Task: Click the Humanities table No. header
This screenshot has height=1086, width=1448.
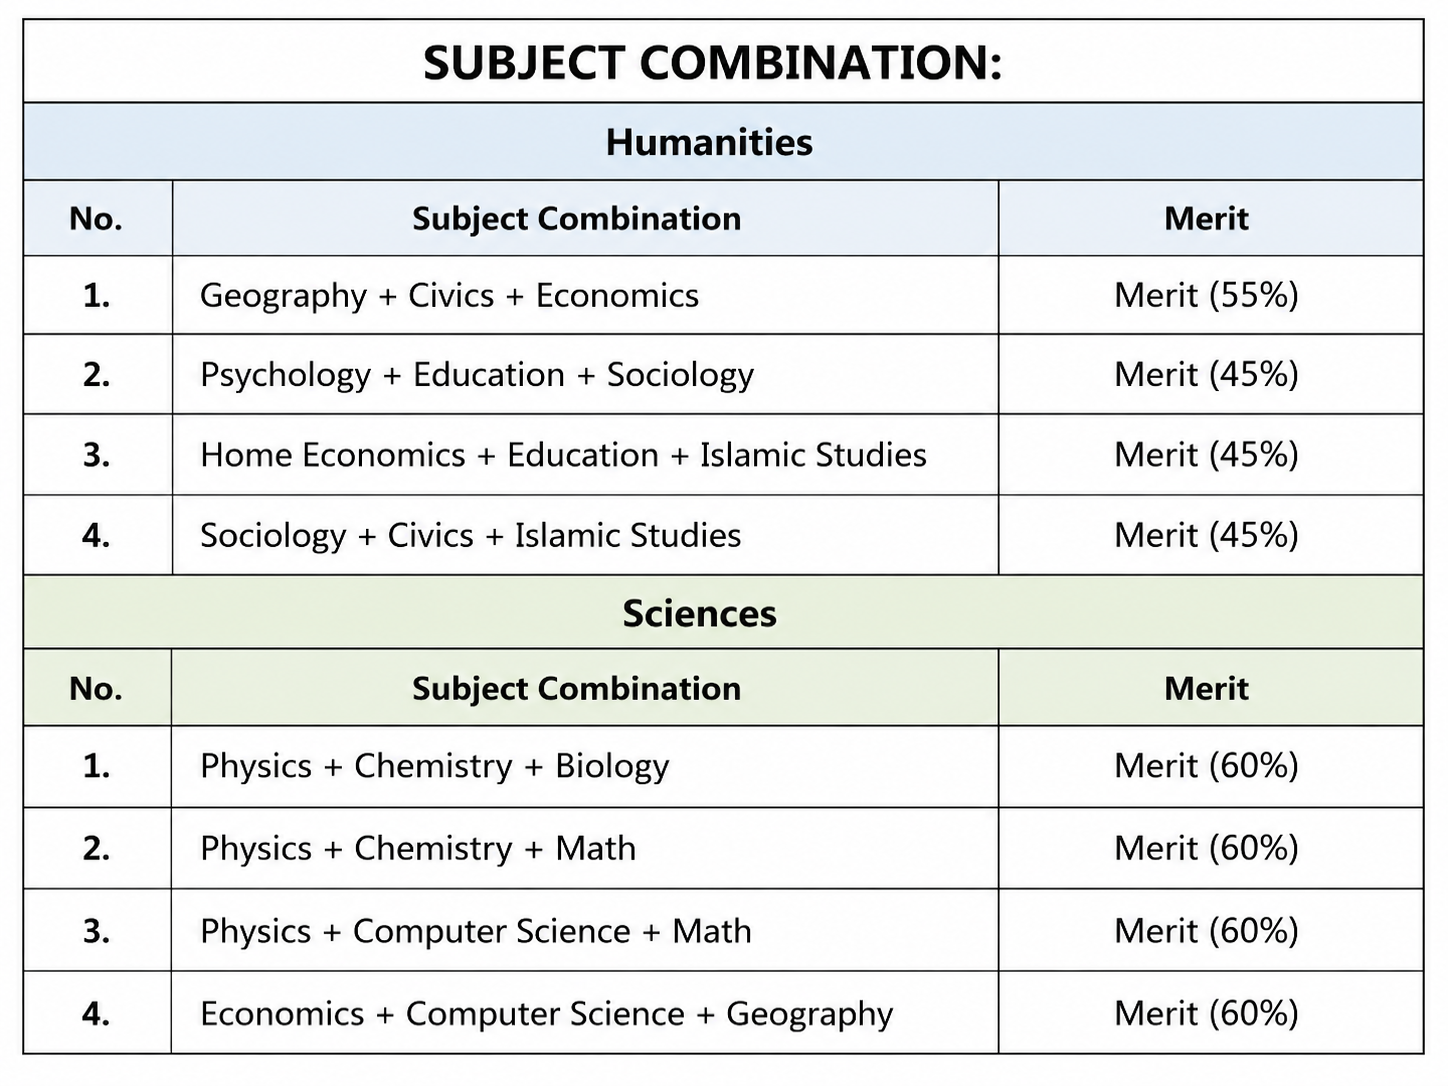Action: pos(96,219)
